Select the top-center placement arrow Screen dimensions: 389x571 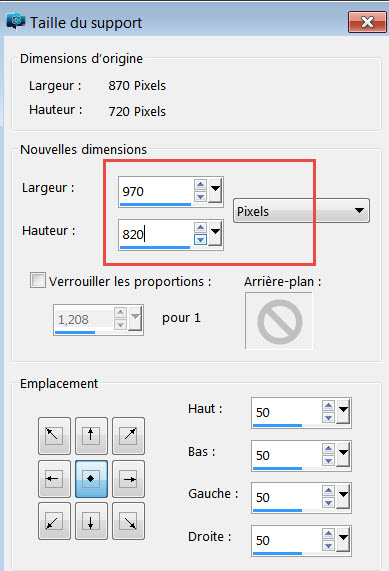click(x=91, y=436)
